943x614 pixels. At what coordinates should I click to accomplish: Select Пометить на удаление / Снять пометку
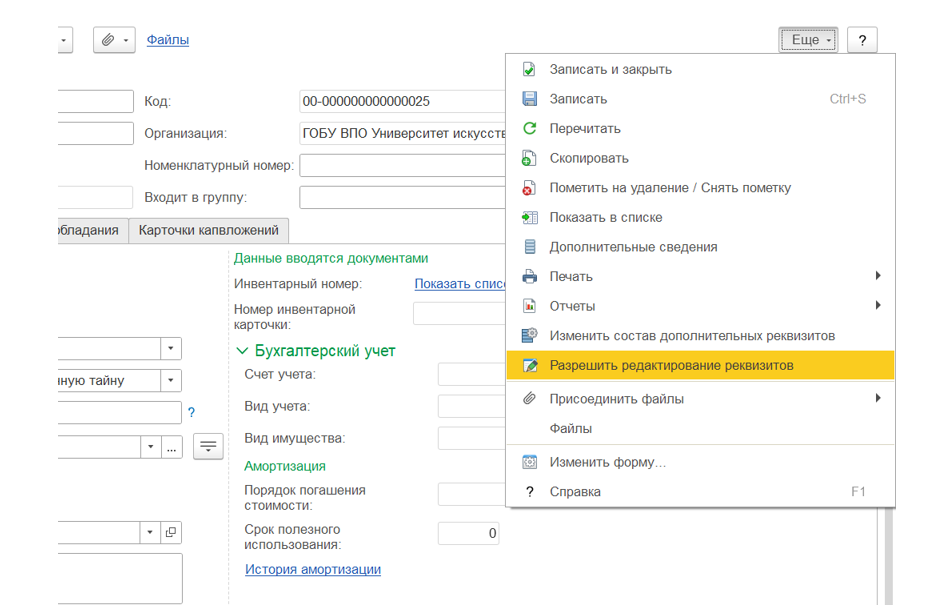[x=700, y=188]
